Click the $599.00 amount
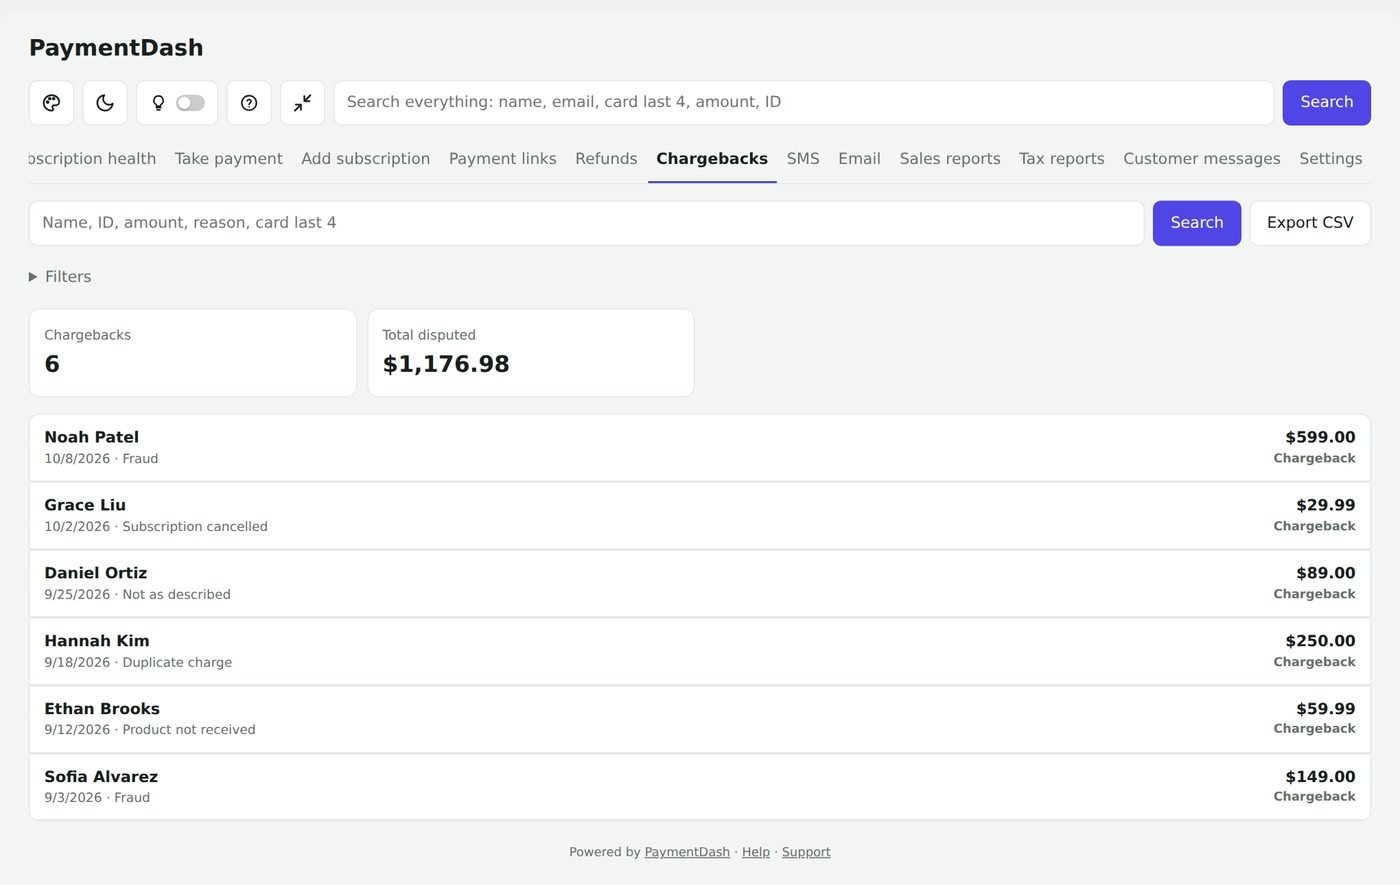The image size is (1400, 885). coord(1320,437)
